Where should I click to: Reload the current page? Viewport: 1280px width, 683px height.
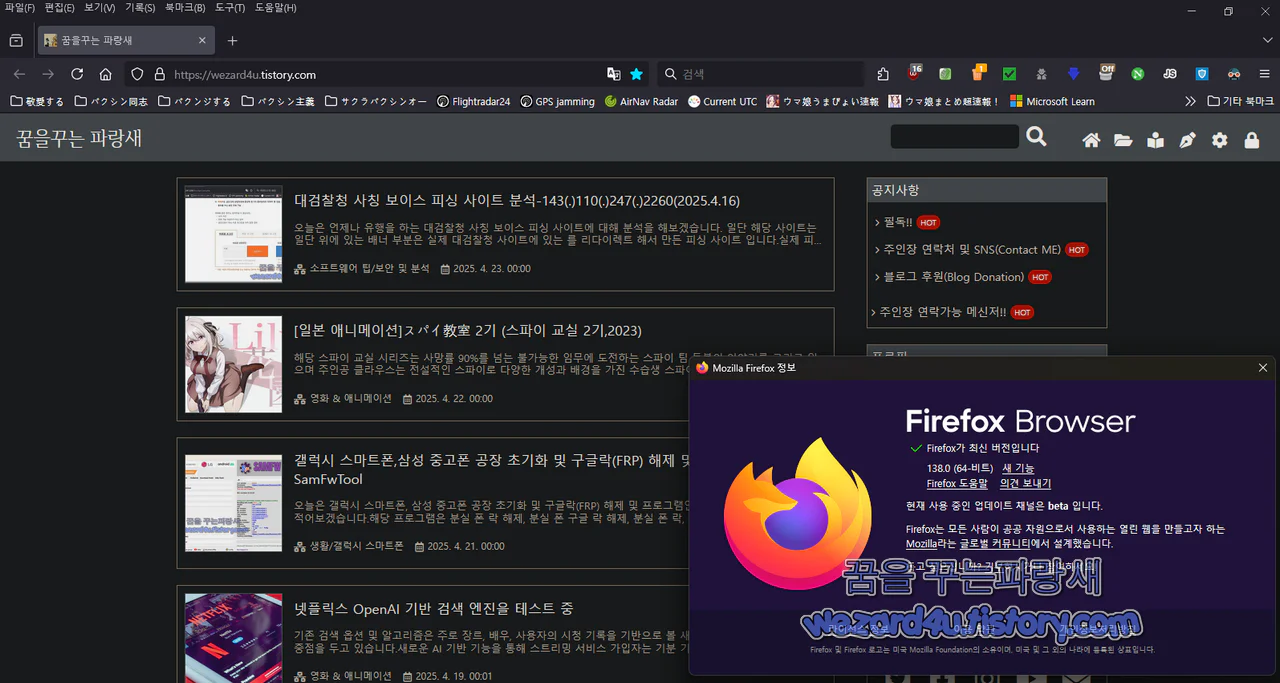coord(77,74)
